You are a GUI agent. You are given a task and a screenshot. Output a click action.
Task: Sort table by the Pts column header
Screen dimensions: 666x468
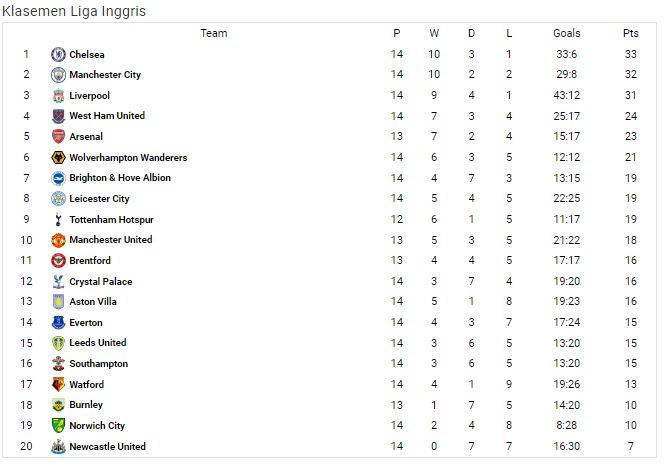tap(631, 33)
